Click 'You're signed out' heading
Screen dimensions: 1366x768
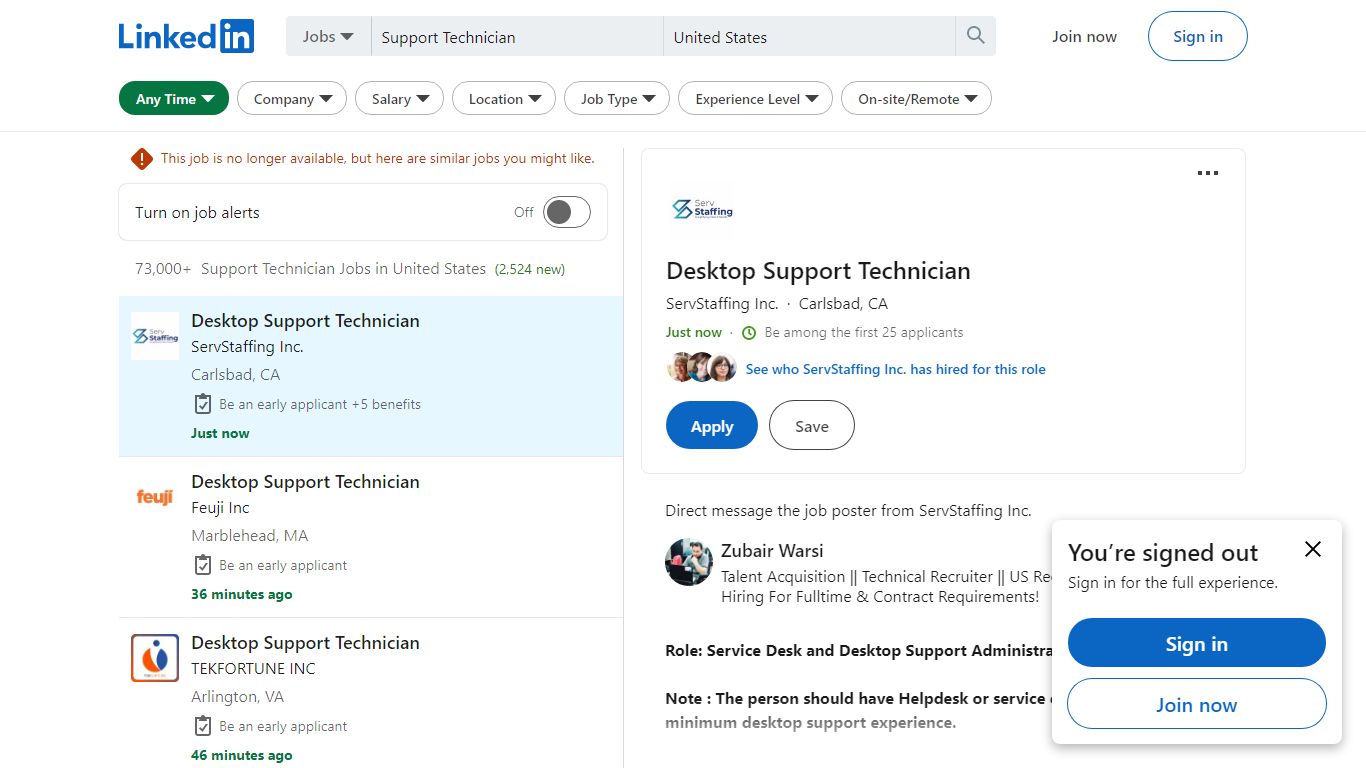tap(1163, 553)
